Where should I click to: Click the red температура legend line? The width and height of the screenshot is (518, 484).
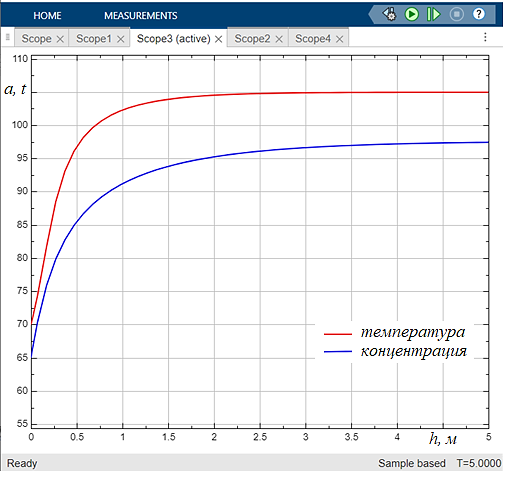pos(338,334)
